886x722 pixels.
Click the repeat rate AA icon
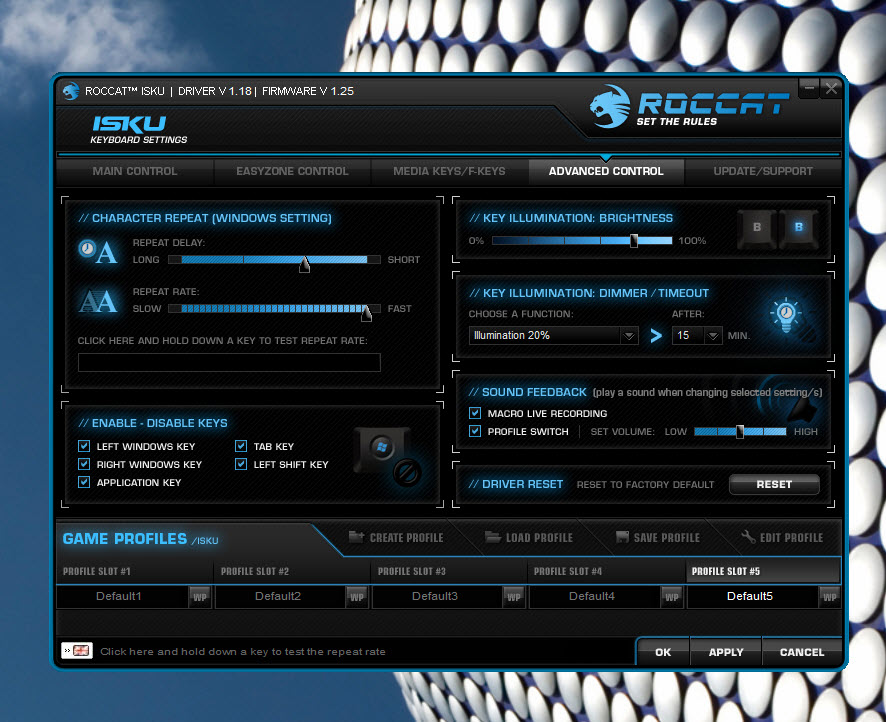tap(99, 301)
